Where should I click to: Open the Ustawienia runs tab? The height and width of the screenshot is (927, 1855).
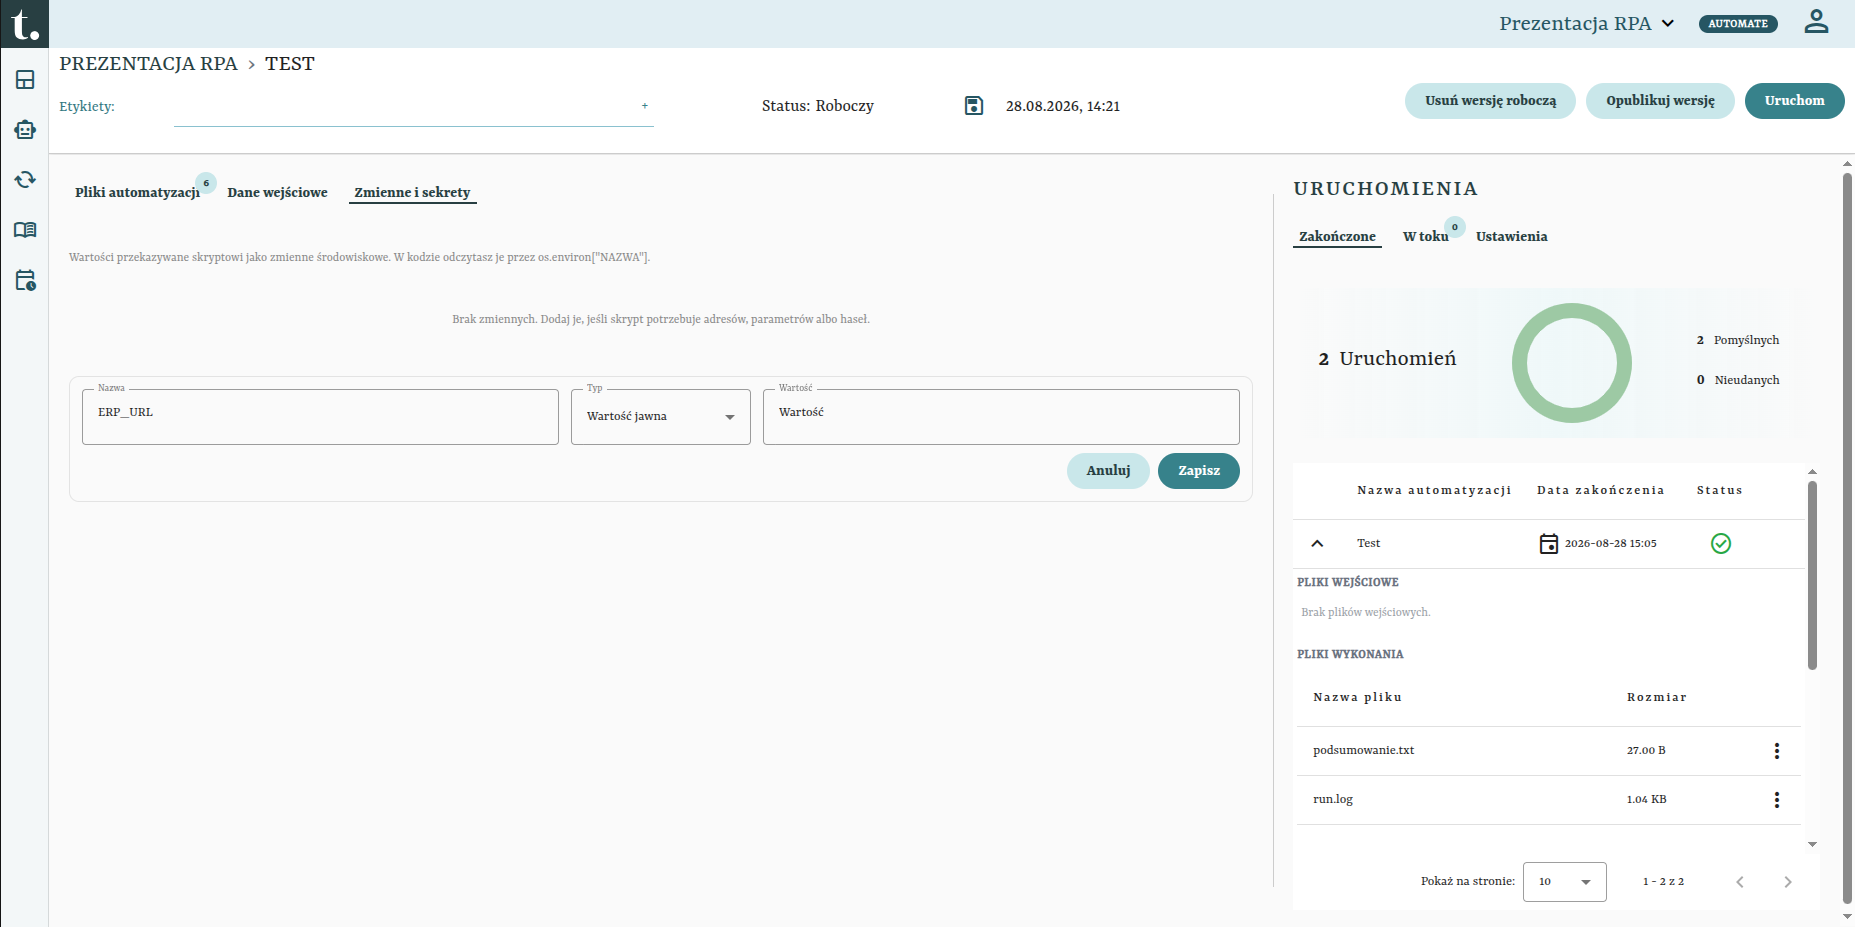pos(1511,236)
